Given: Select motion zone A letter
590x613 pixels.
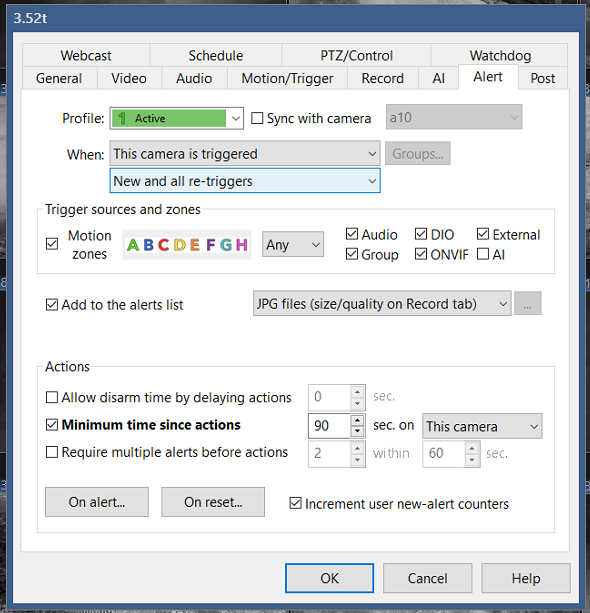Looking at the screenshot, I should 133,245.
